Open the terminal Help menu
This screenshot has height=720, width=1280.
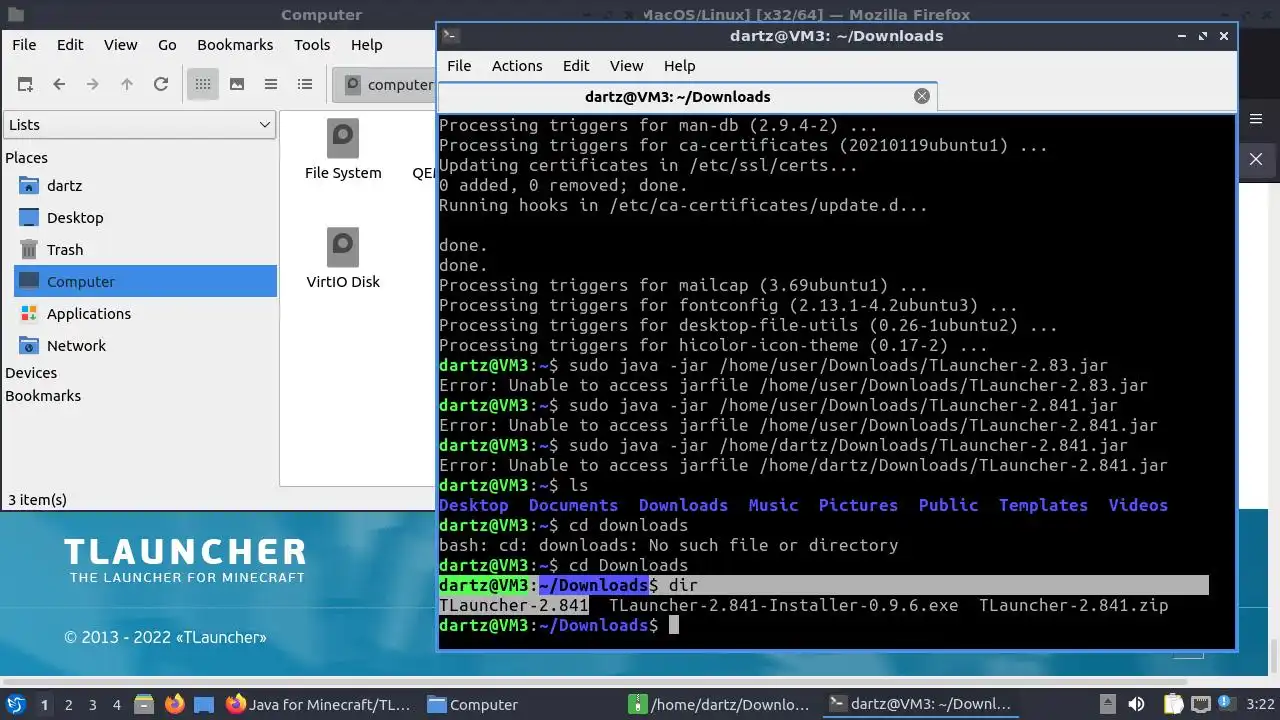click(679, 66)
